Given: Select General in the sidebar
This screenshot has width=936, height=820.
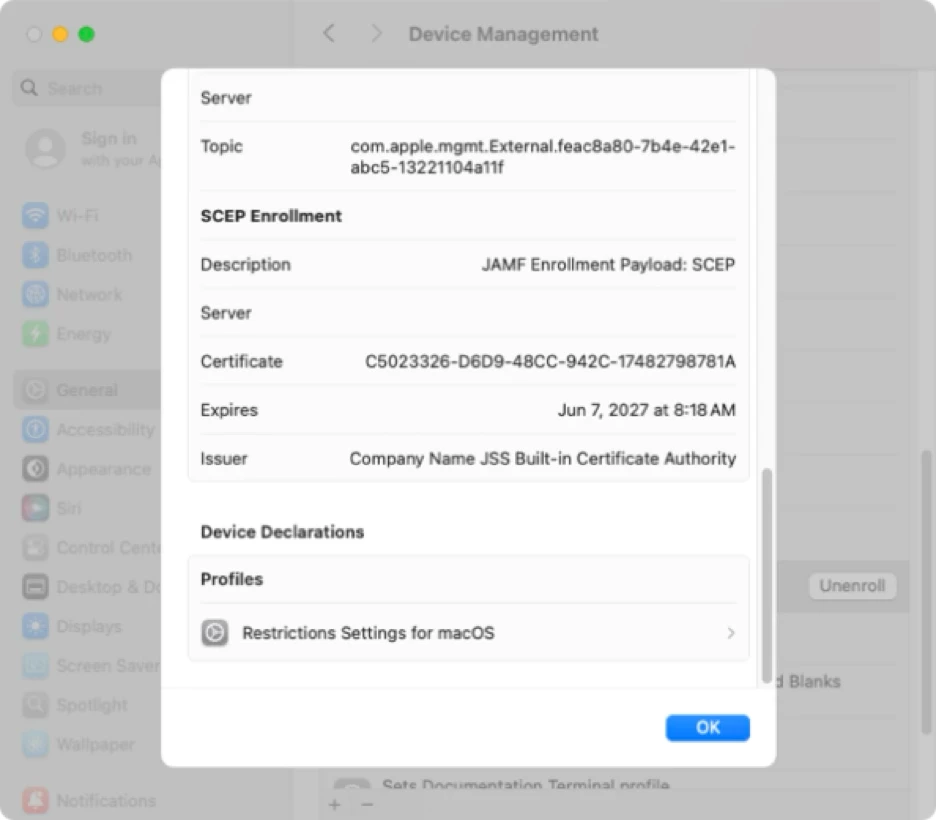Looking at the screenshot, I should [x=88, y=390].
